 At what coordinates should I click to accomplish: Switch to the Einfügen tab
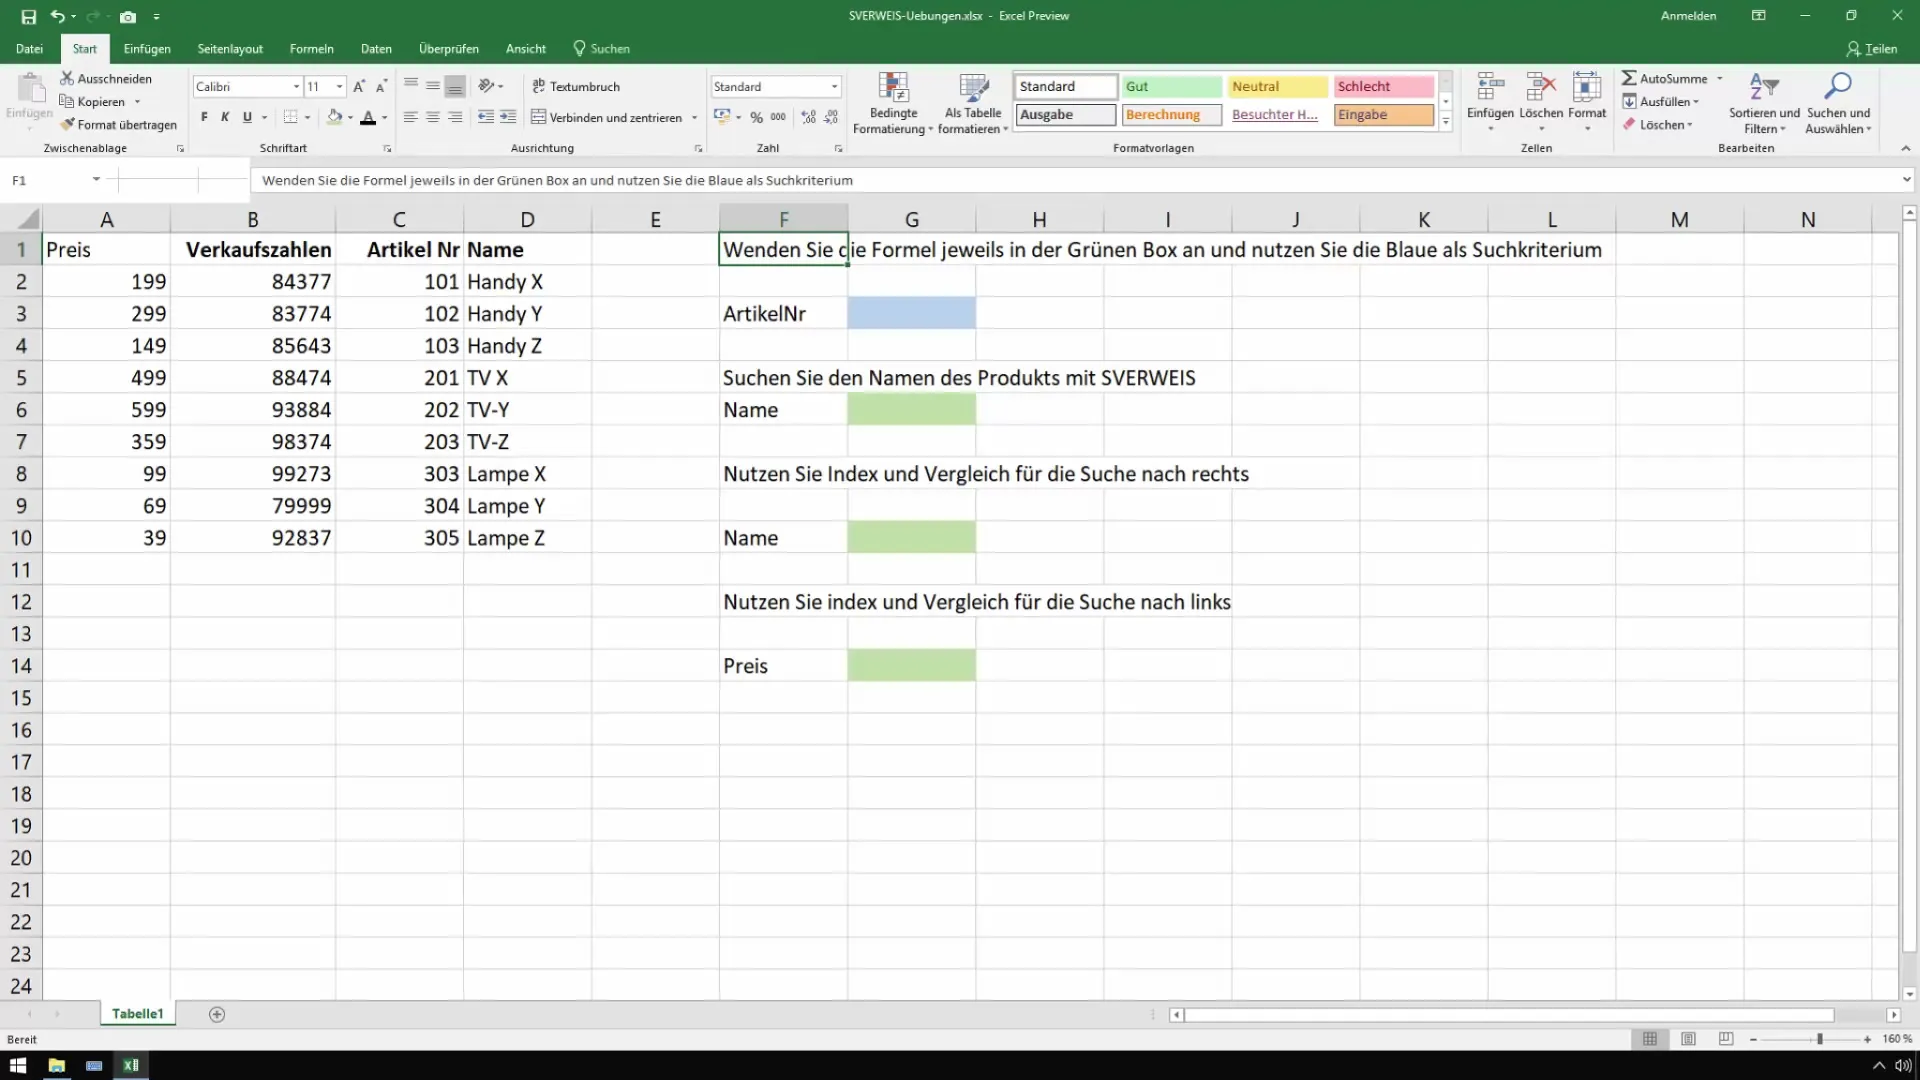pyautogui.click(x=147, y=48)
